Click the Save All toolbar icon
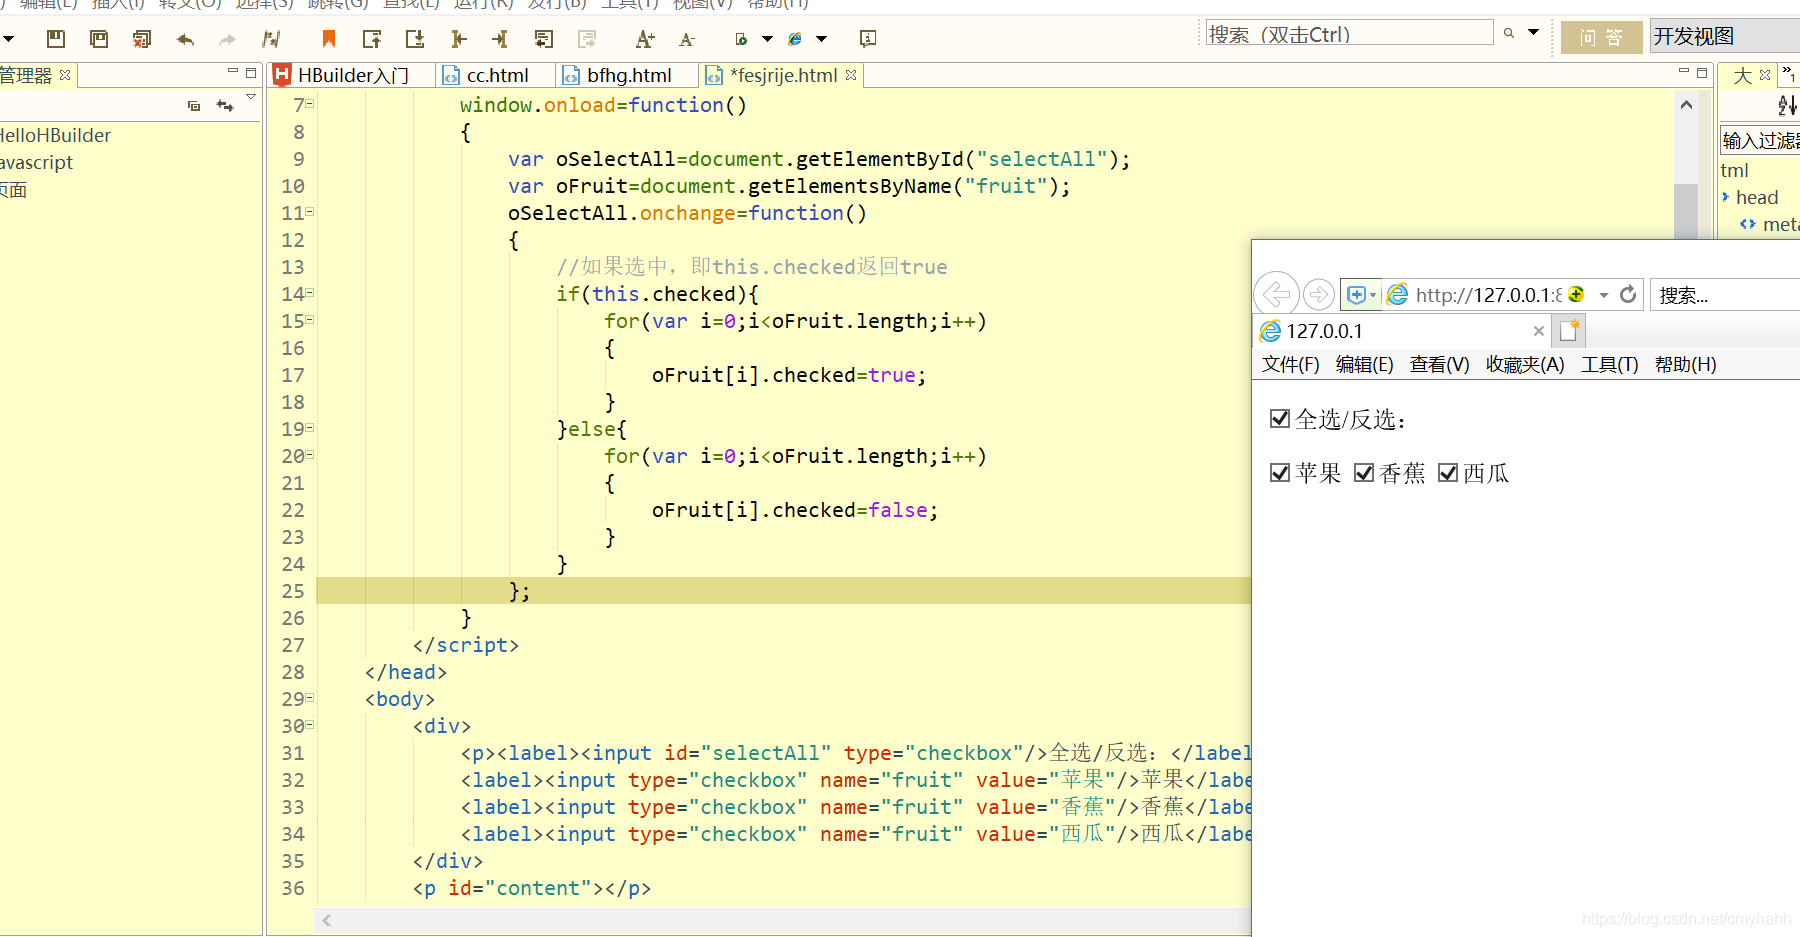The width and height of the screenshot is (1800, 937). click(x=99, y=39)
